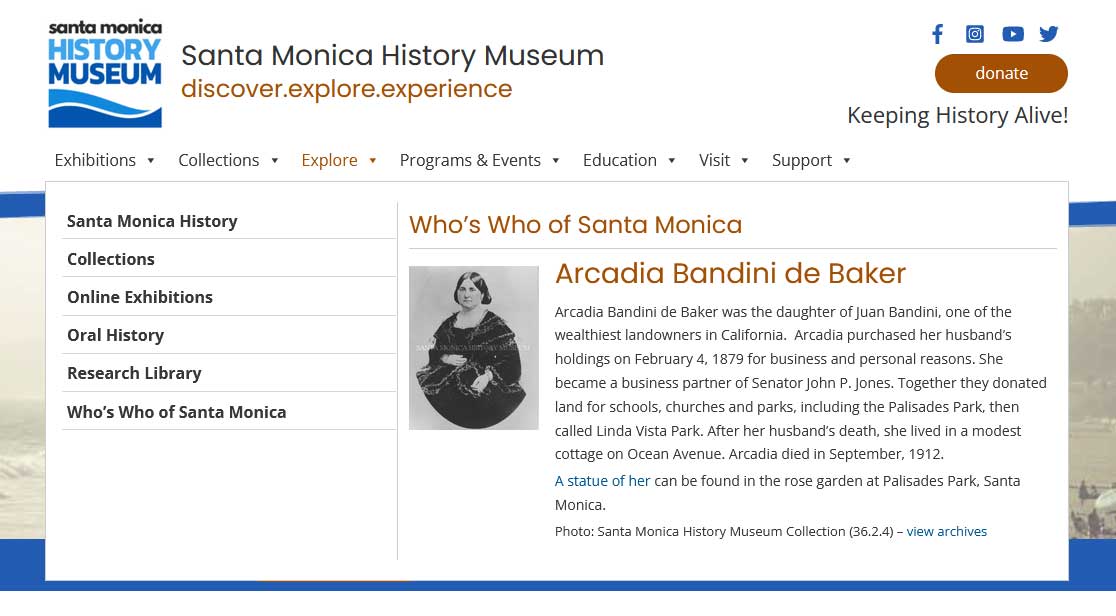The image size is (1116, 616).
Task: Click Arcadia Bandini de Baker portrait photo
Action: pyautogui.click(x=474, y=347)
